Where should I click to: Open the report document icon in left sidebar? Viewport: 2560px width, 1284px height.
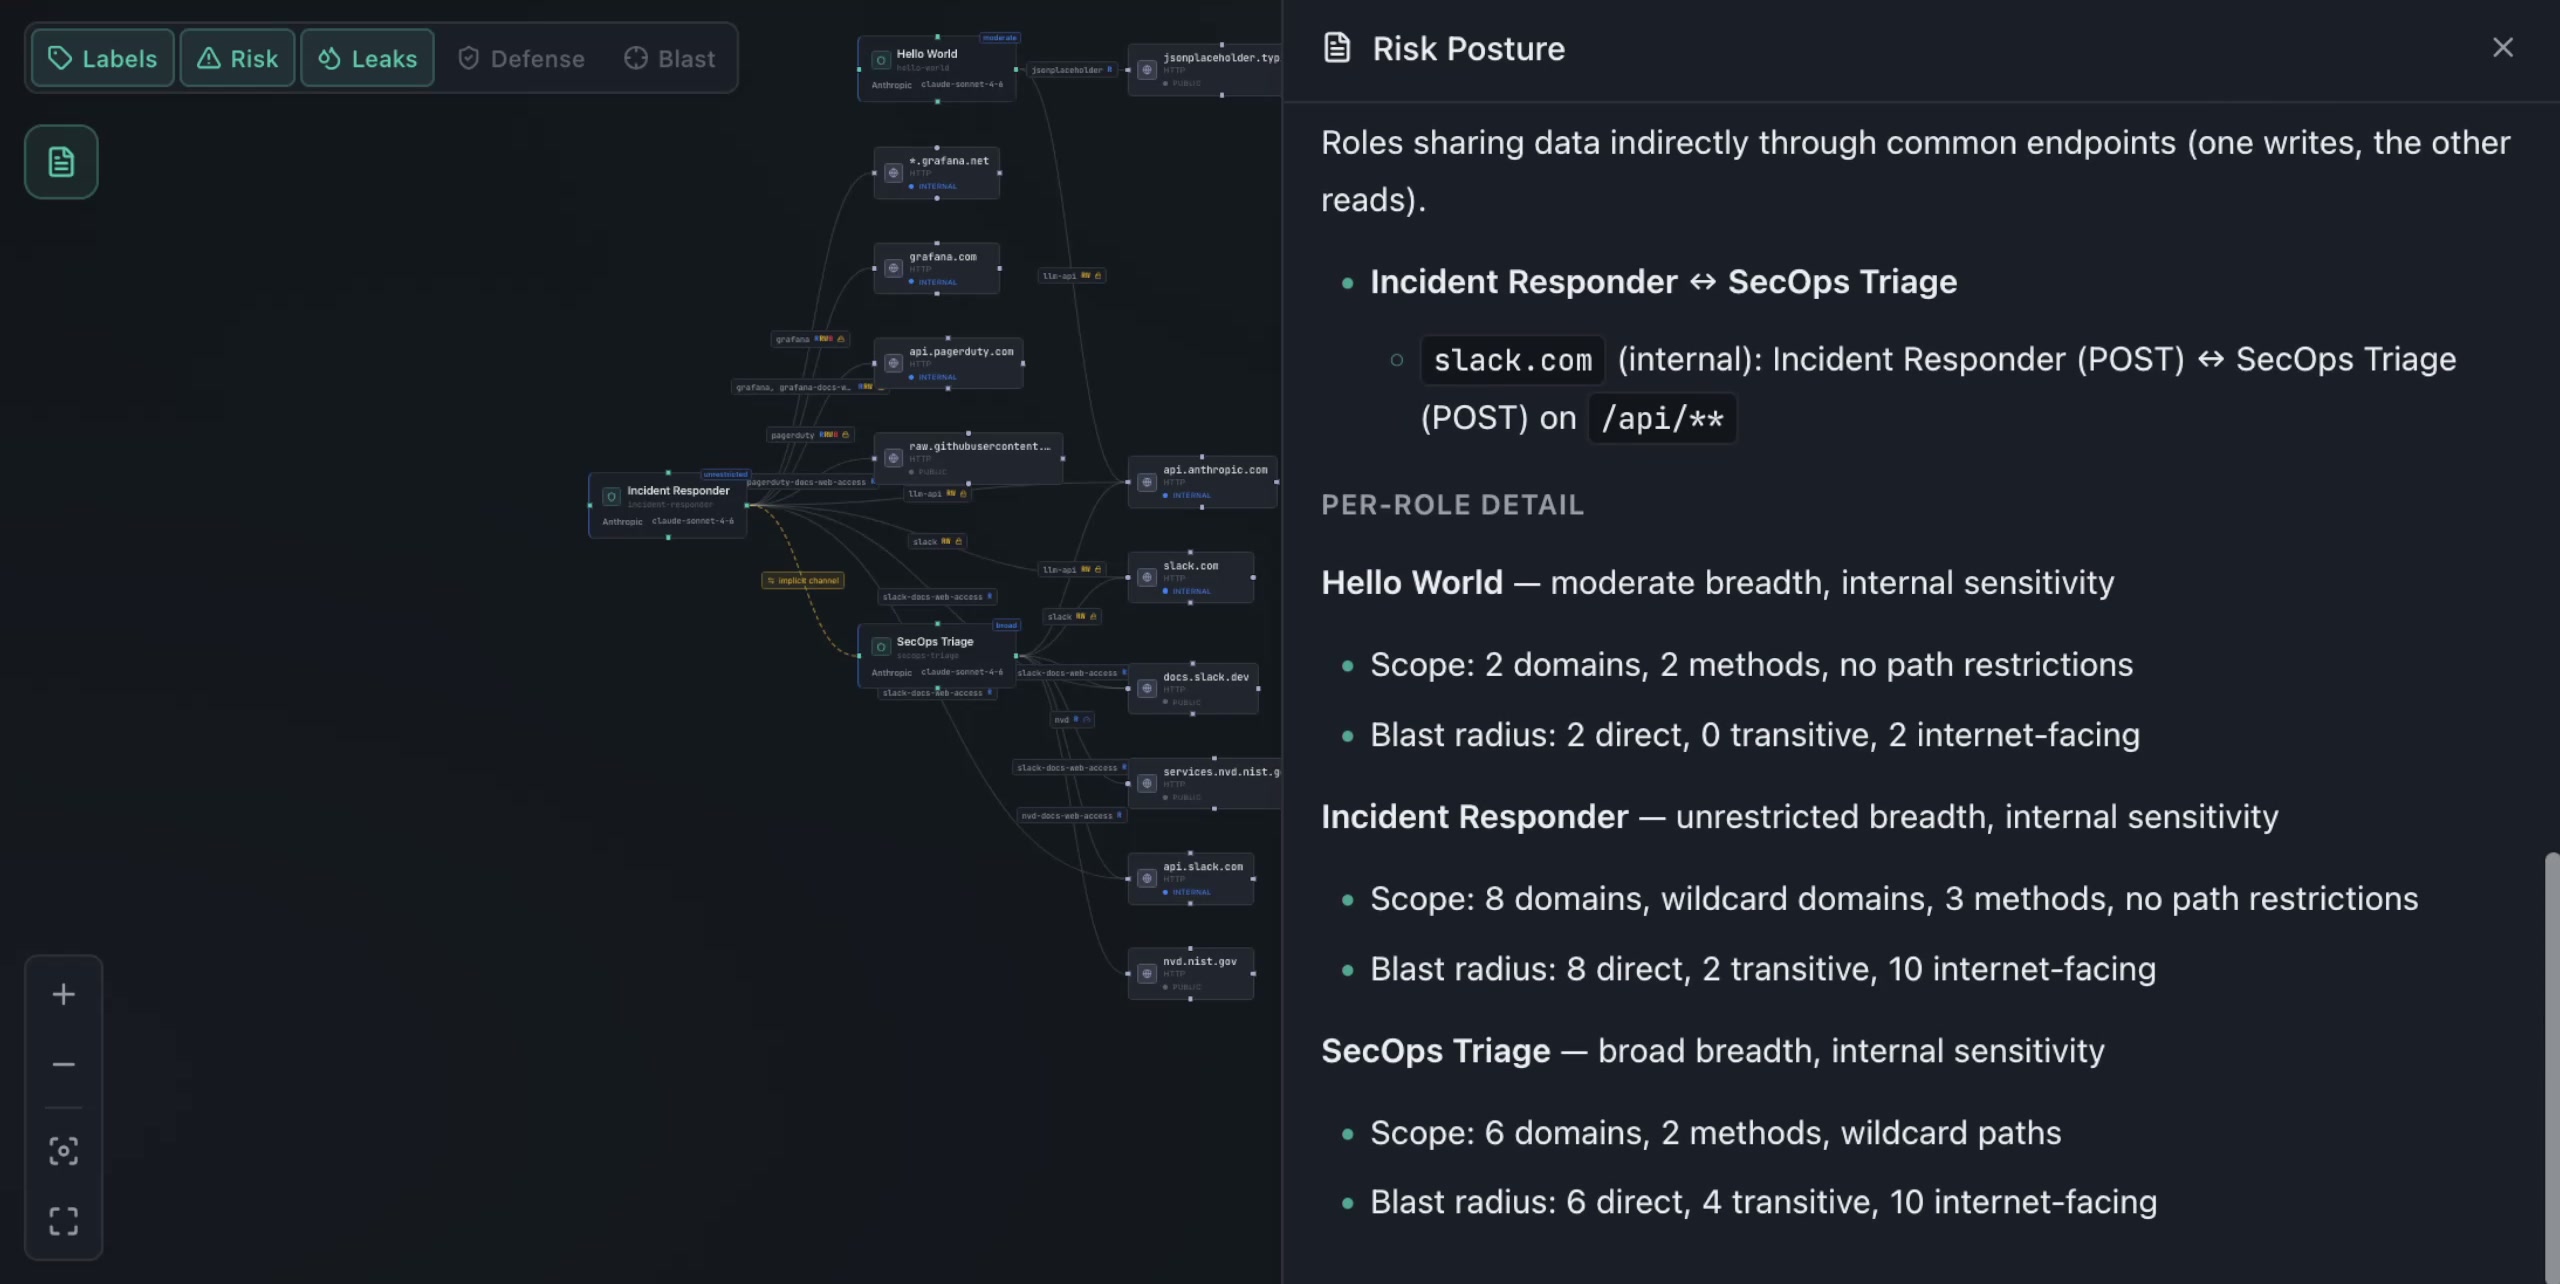click(60, 161)
